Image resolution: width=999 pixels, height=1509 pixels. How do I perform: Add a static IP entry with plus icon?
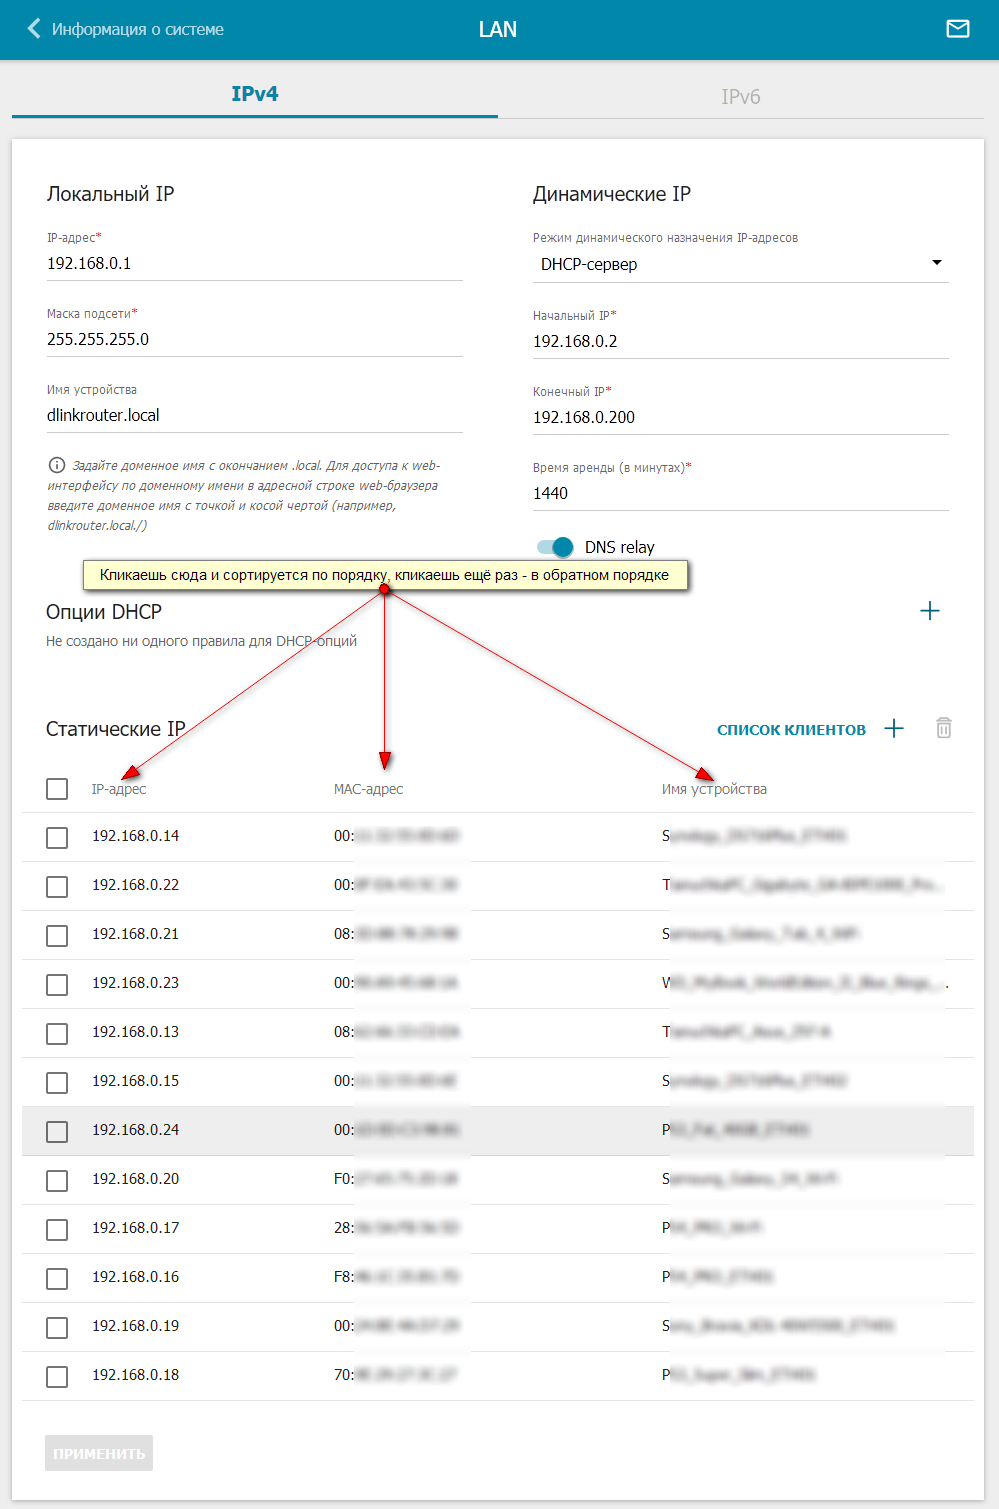pyautogui.click(x=894, y=729)
